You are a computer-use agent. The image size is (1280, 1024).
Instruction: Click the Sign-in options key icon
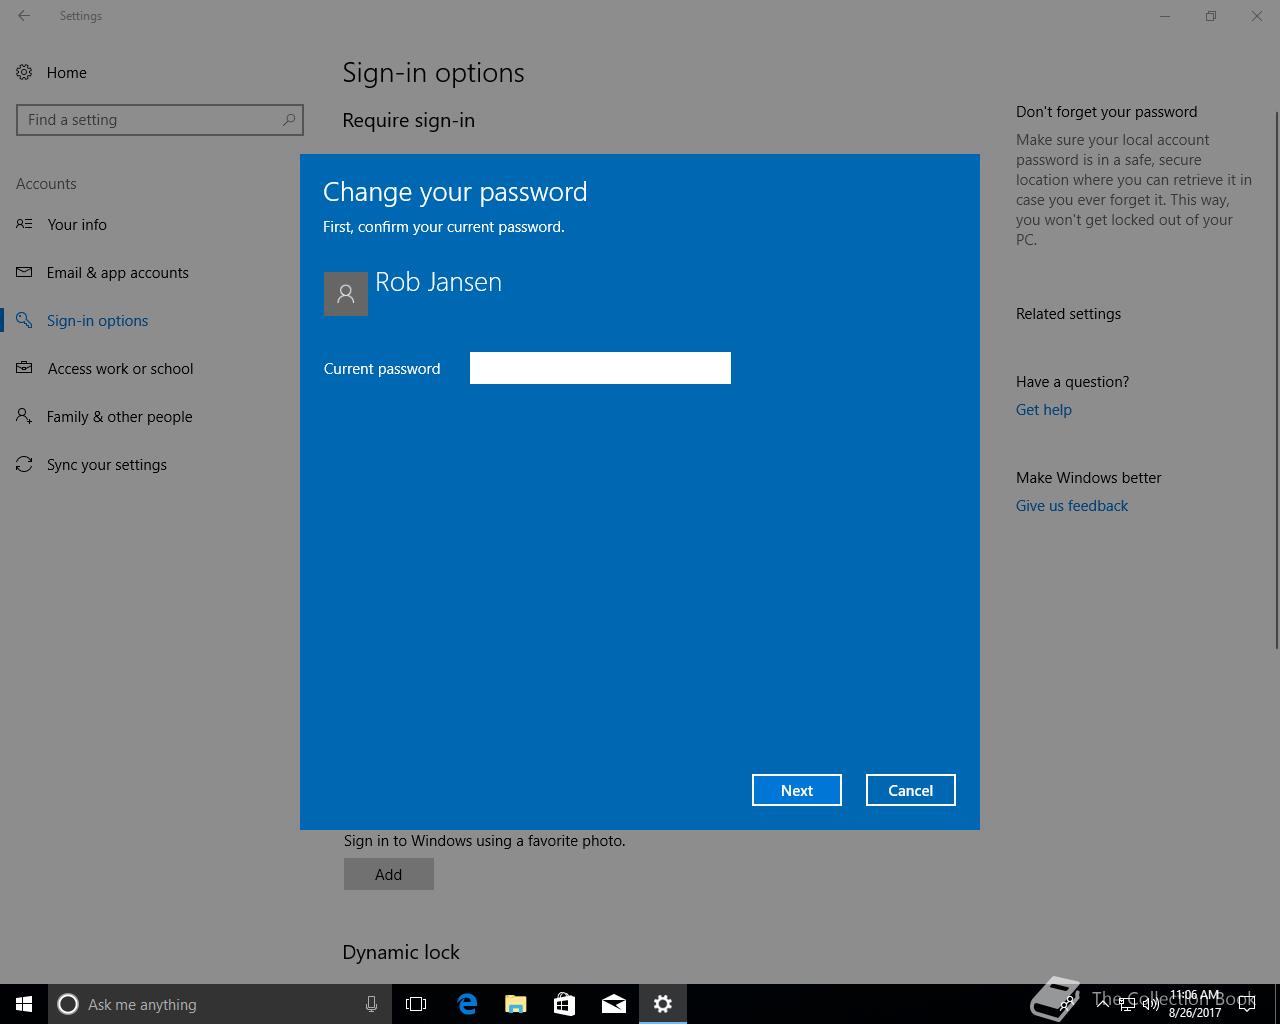tap(24, 320)
